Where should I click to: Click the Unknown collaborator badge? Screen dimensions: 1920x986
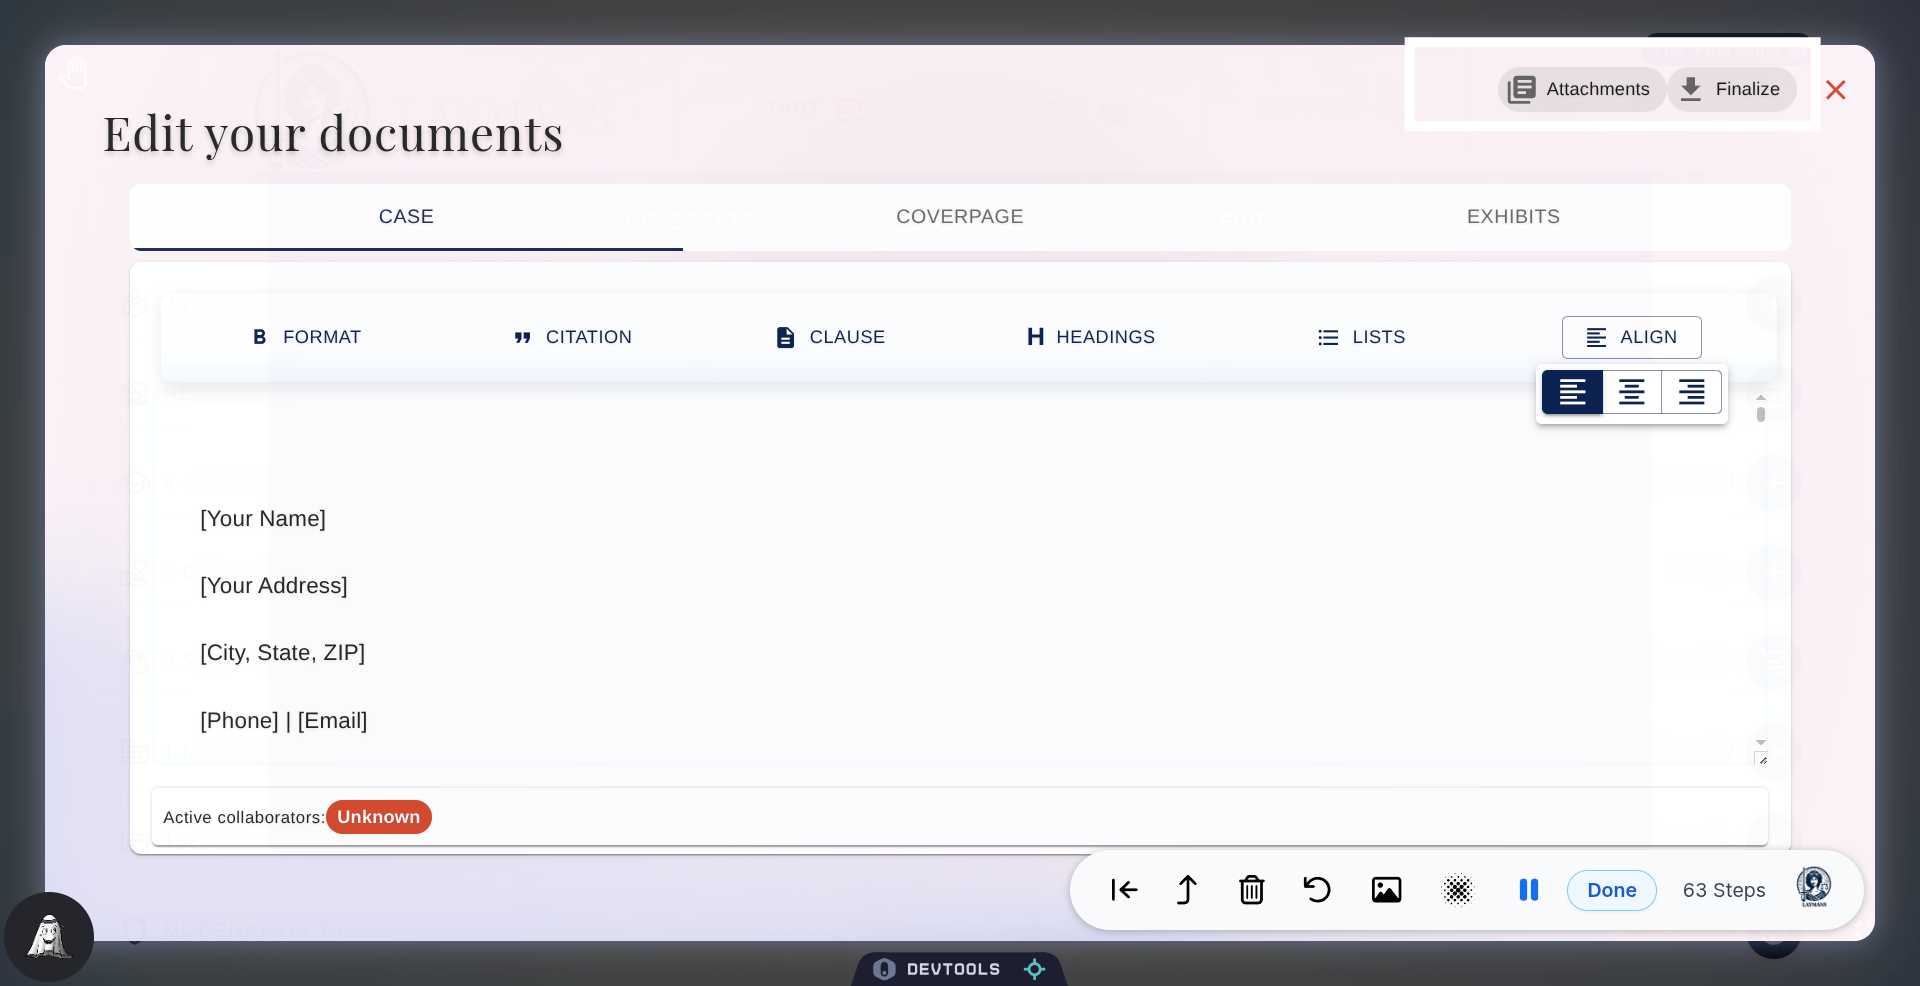pyautogui.click(x=378, y=817)
